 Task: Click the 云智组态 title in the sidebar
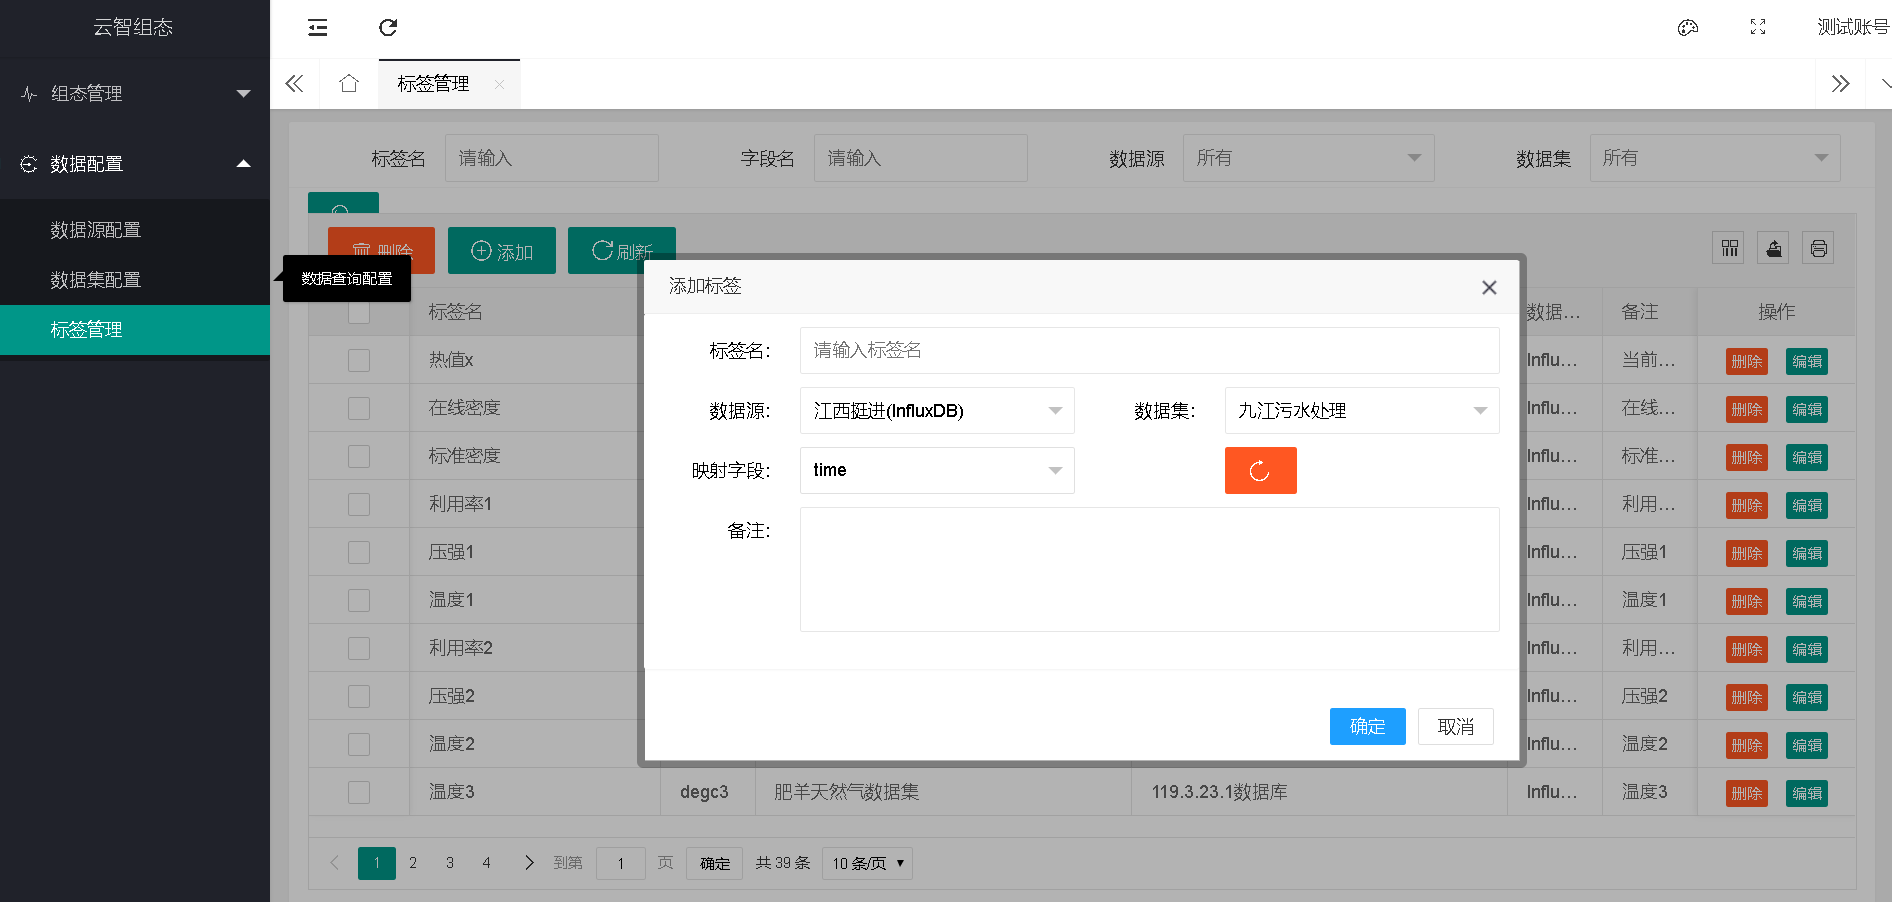coord(133,28)
